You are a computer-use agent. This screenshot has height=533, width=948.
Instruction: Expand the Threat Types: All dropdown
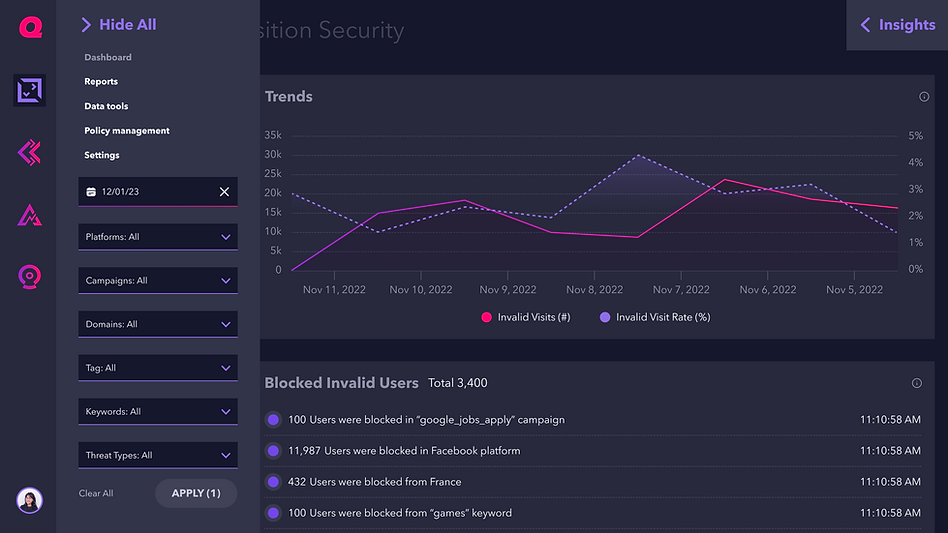tap(158, 455)
